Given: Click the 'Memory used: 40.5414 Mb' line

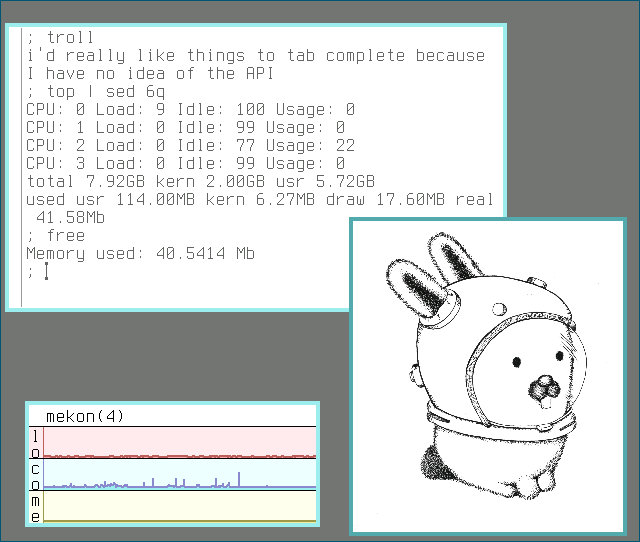Looking at the screenshot, I should pos(140,254).
